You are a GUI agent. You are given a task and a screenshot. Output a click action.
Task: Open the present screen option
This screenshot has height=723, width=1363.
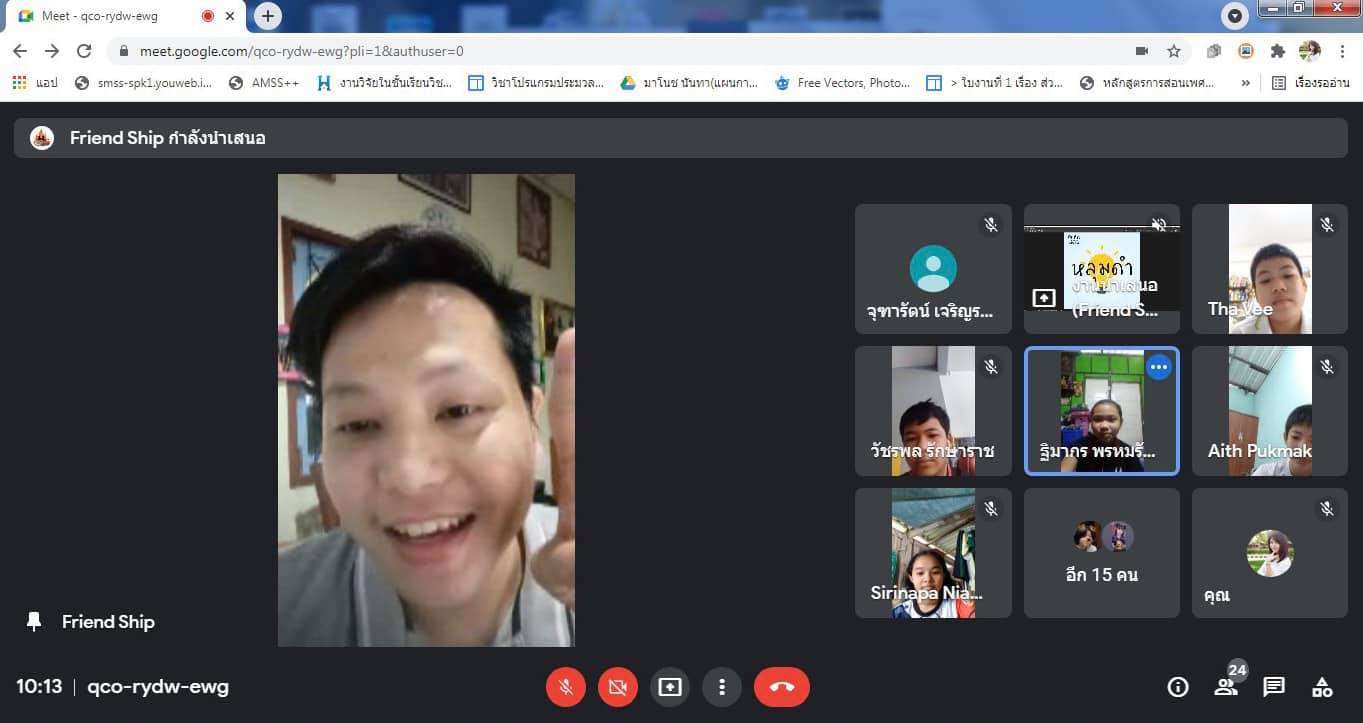point(669,687)
